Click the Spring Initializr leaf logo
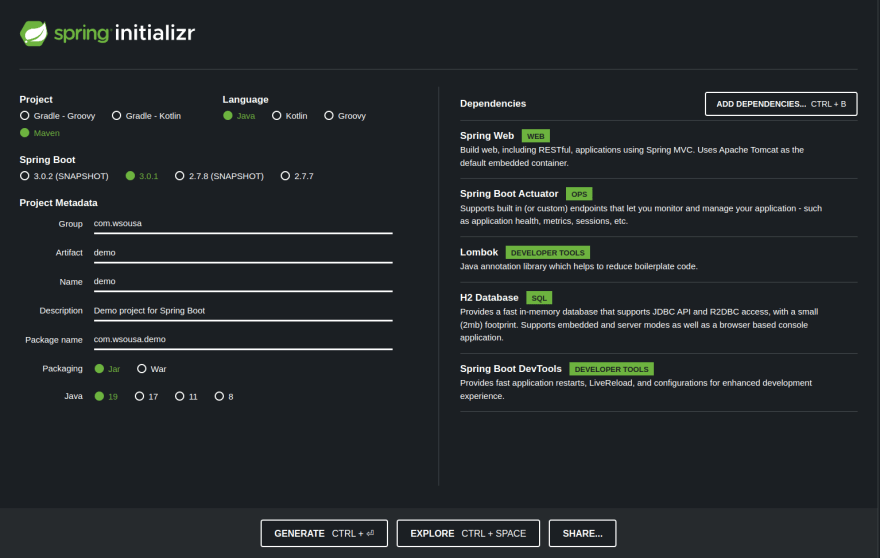 click(x=34, y=34)
